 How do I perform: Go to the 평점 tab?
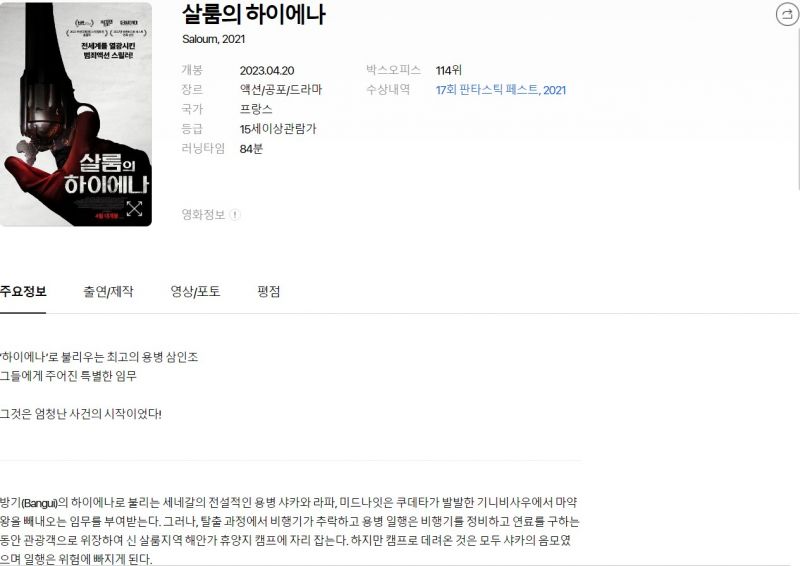tap(268, 291)
